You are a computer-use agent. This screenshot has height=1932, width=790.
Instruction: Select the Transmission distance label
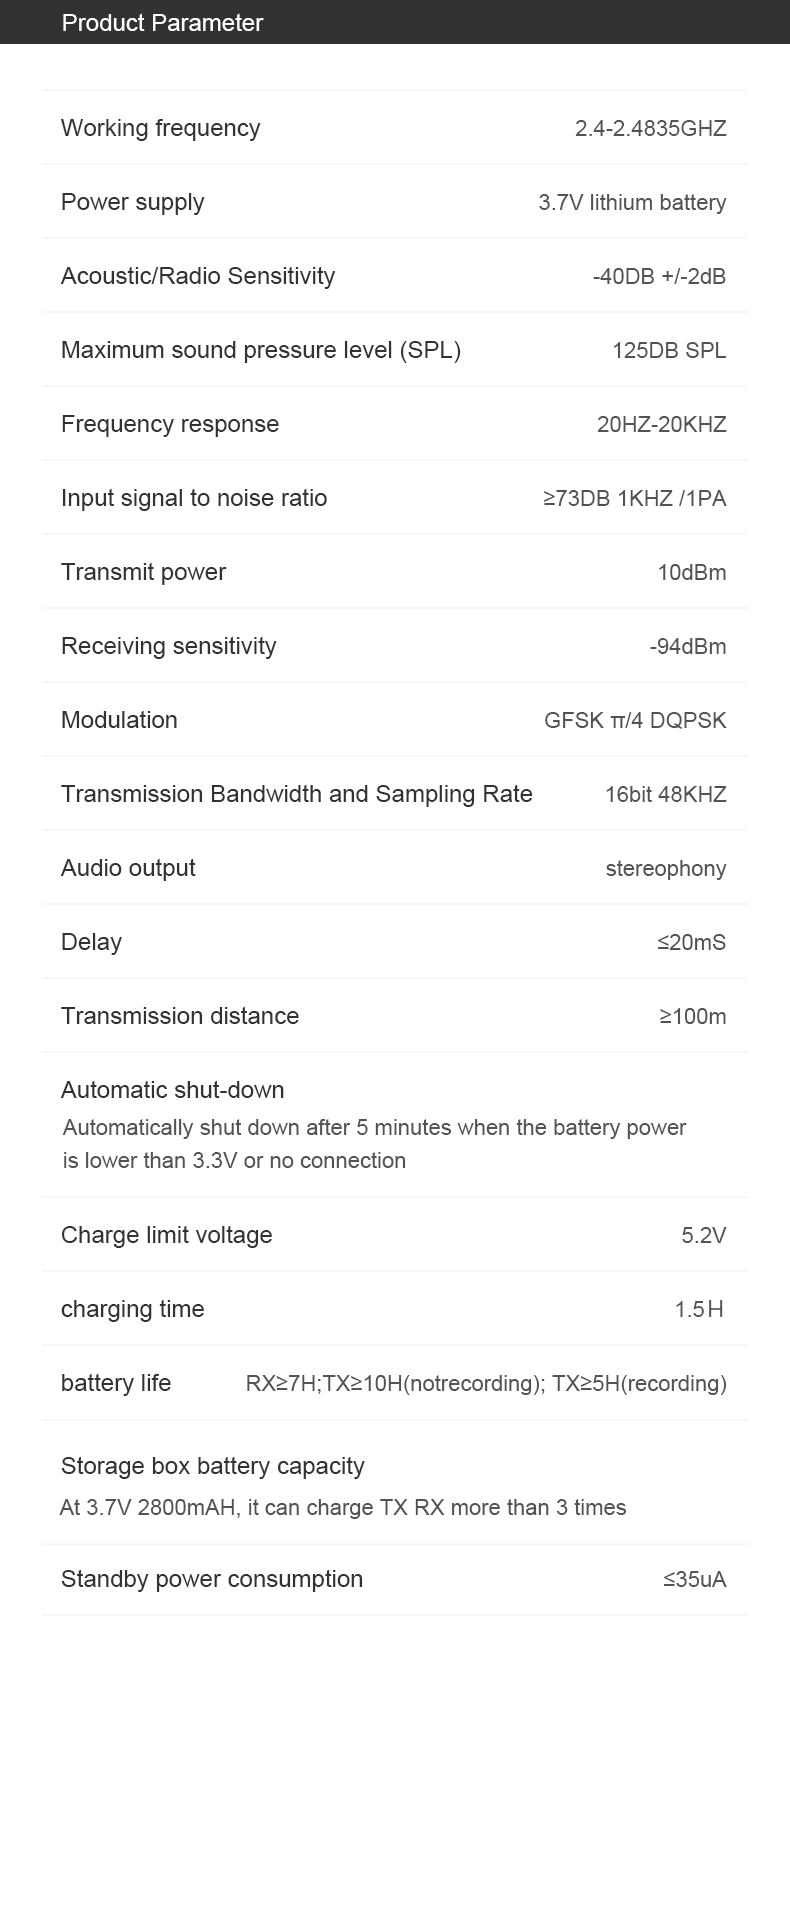(x=180, y=1016)
